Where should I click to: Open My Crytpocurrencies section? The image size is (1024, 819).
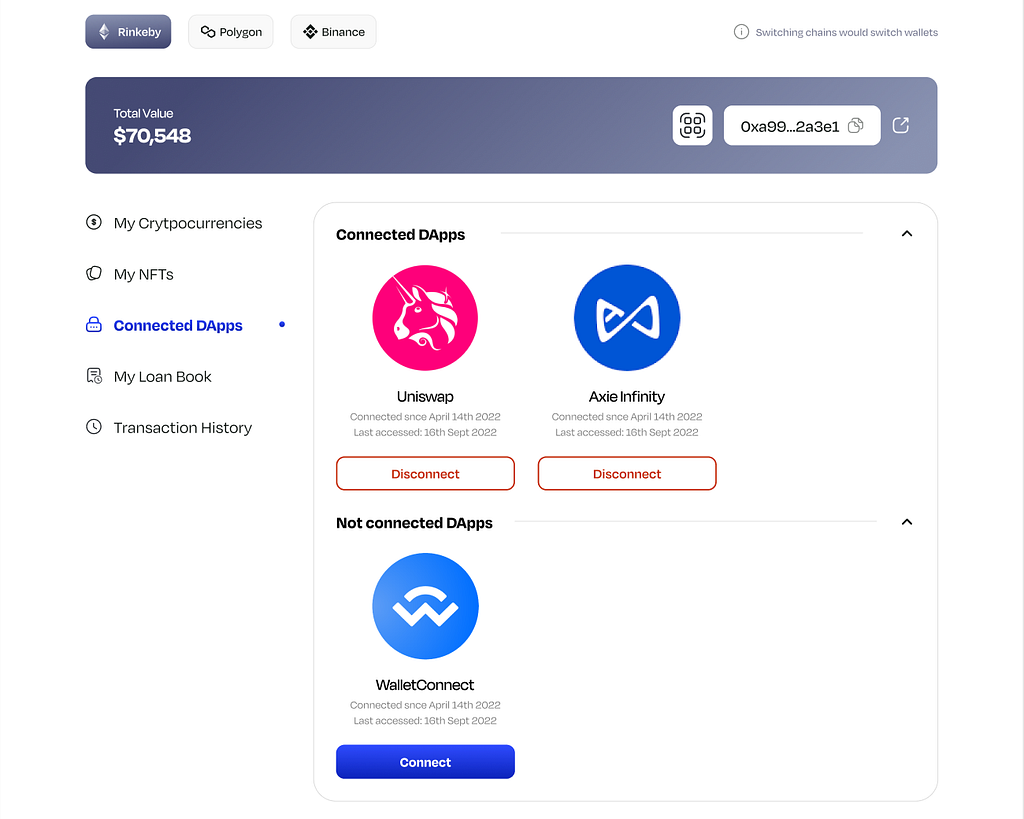click(174, 223)
